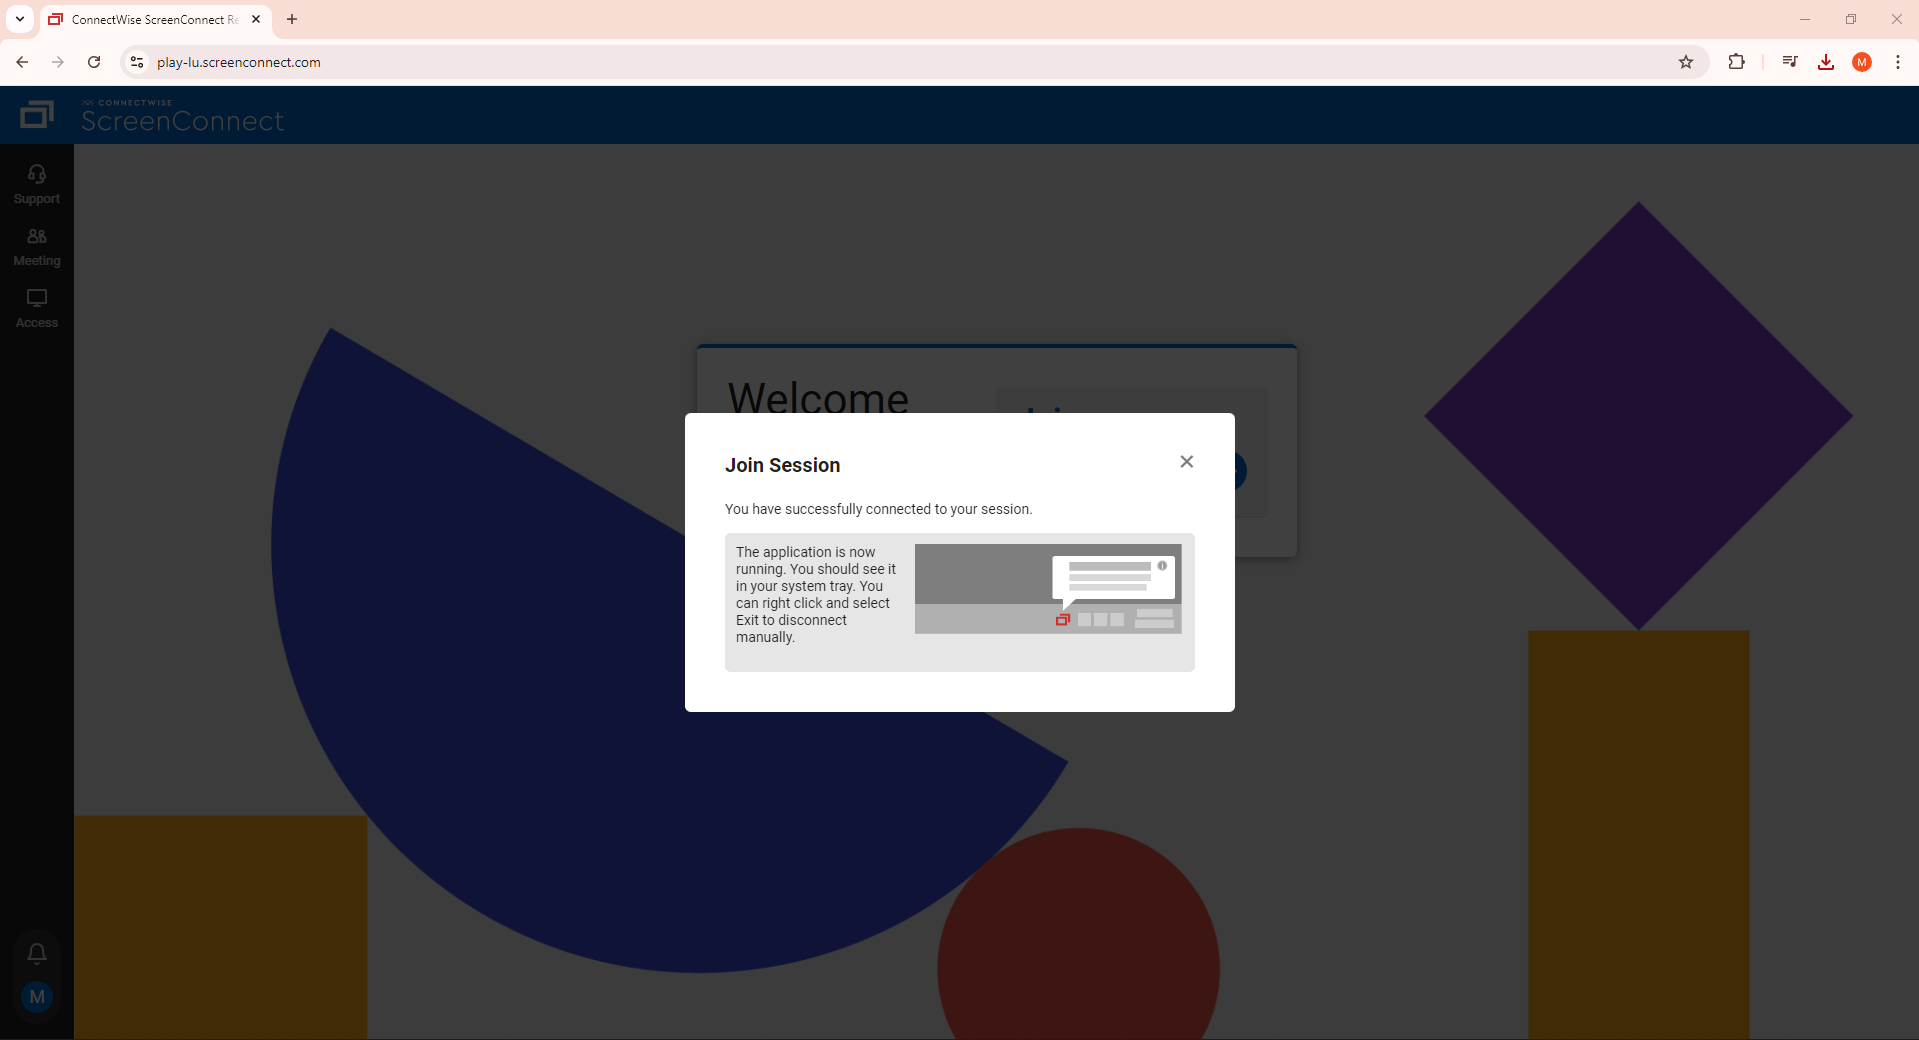The image size is (1919, 1040).
Task: Minimize the Chrome window
Action: click(x=1805, y=19)
